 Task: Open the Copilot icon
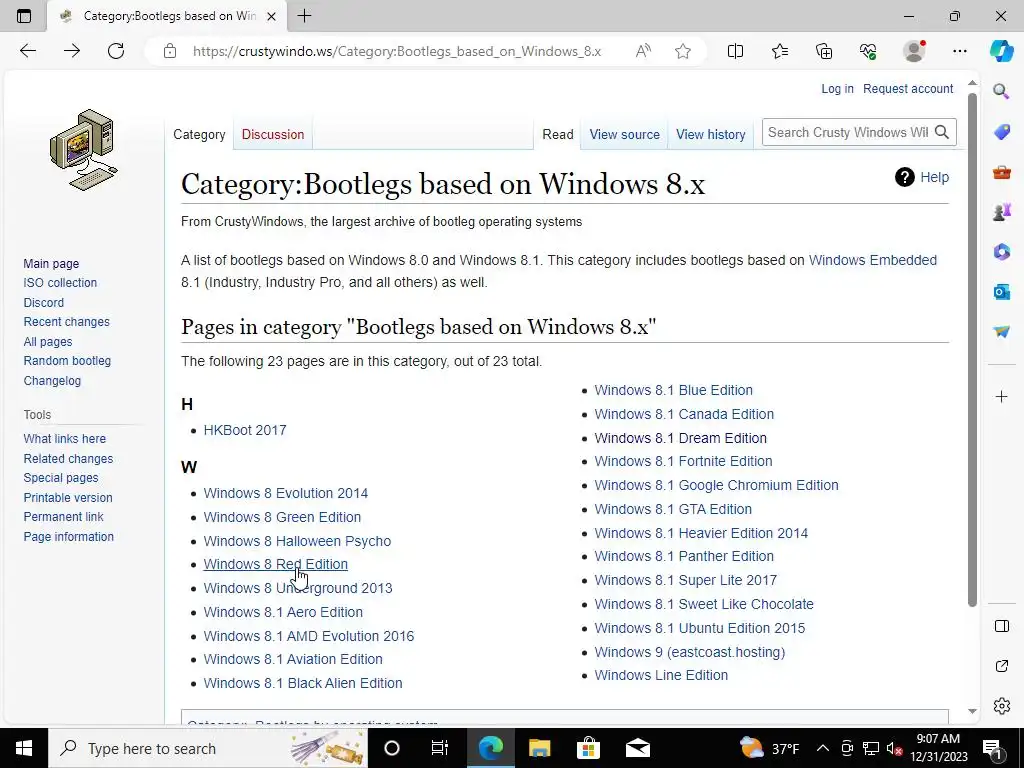click(1001, 51)
